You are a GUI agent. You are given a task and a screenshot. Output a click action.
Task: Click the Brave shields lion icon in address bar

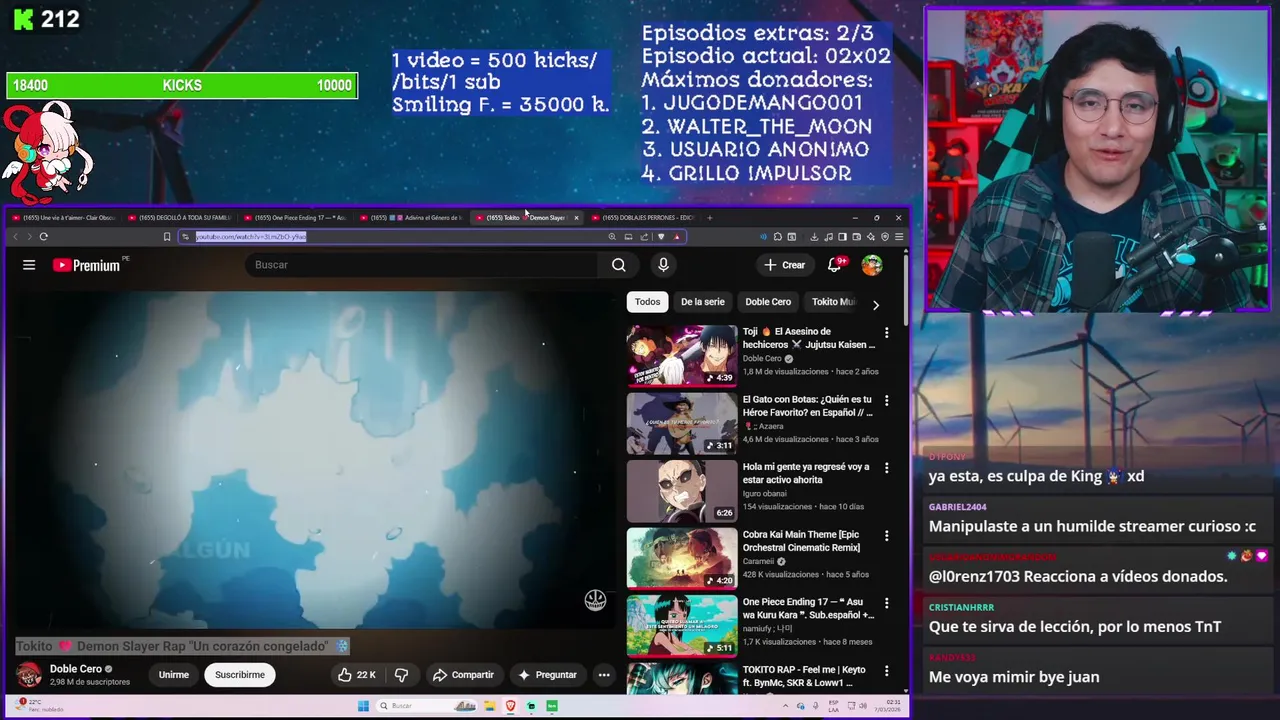pyautogui.click(x=661, y=237)
